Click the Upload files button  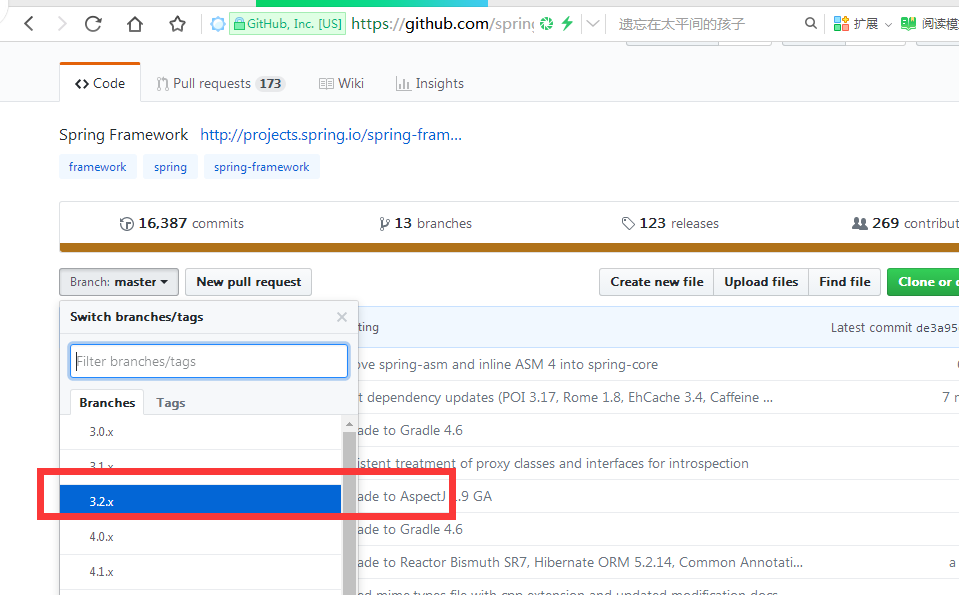pyautogui.click(x=761, y=282)
